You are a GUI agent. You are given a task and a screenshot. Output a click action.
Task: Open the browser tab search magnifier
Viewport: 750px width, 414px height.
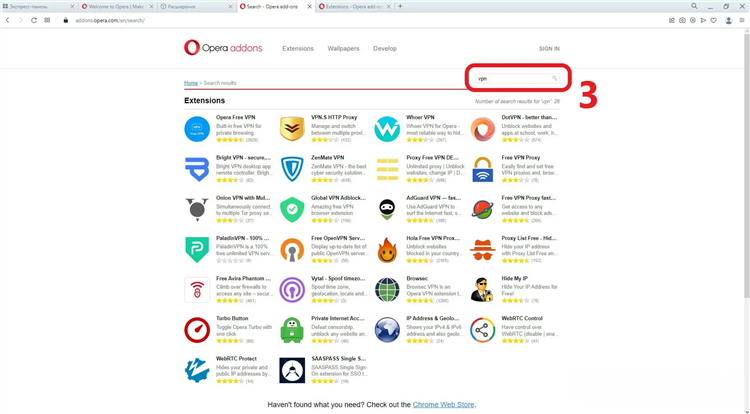coord(694,6)
